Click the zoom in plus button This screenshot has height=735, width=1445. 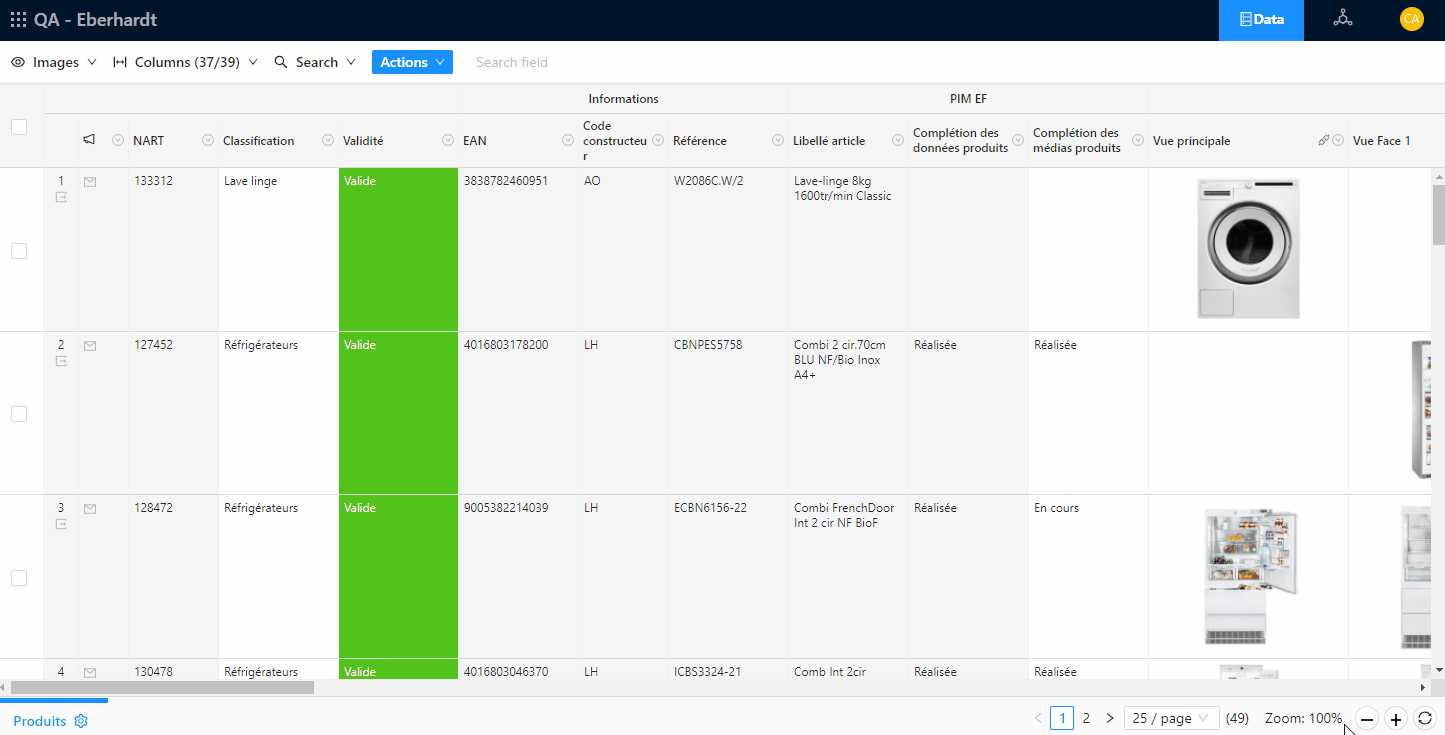1396,718
